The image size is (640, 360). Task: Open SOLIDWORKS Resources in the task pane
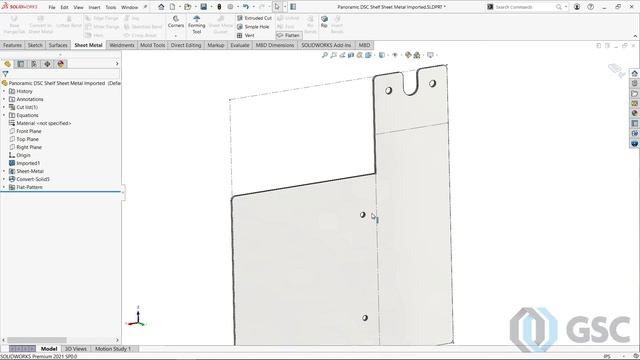point(634,73)
